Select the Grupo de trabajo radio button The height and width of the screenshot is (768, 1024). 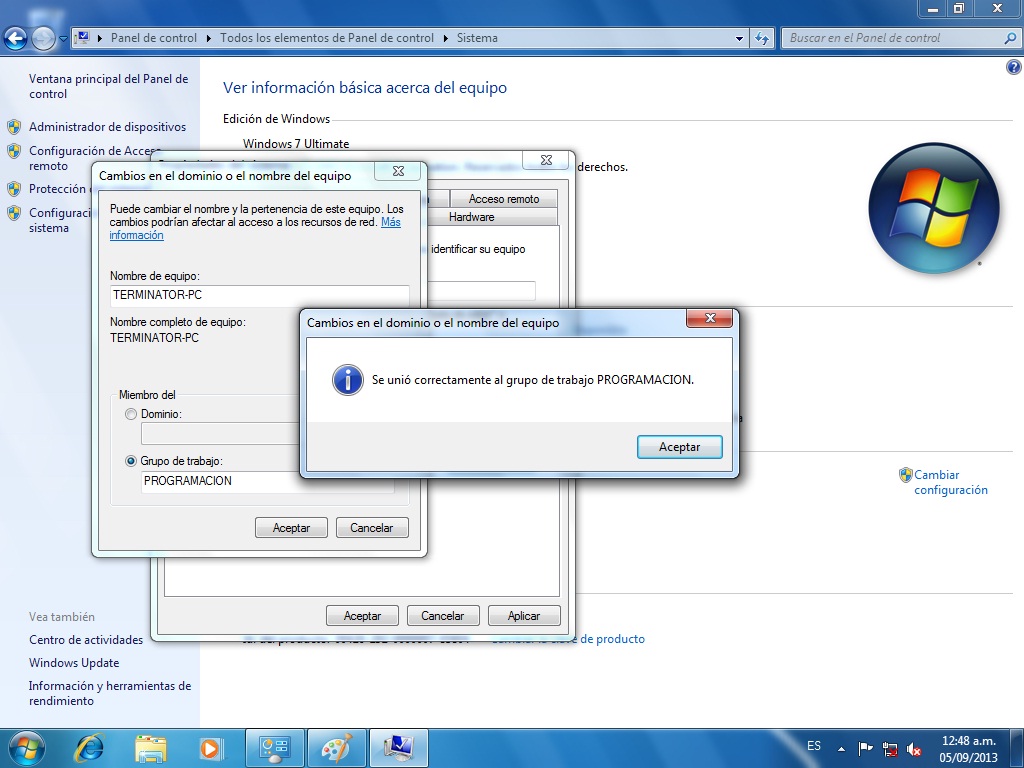tap(131, 461)
